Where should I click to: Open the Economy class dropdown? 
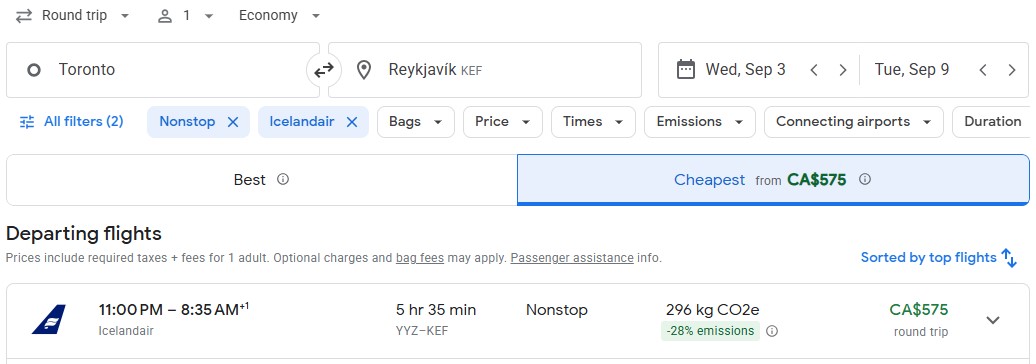pos(279,16)
